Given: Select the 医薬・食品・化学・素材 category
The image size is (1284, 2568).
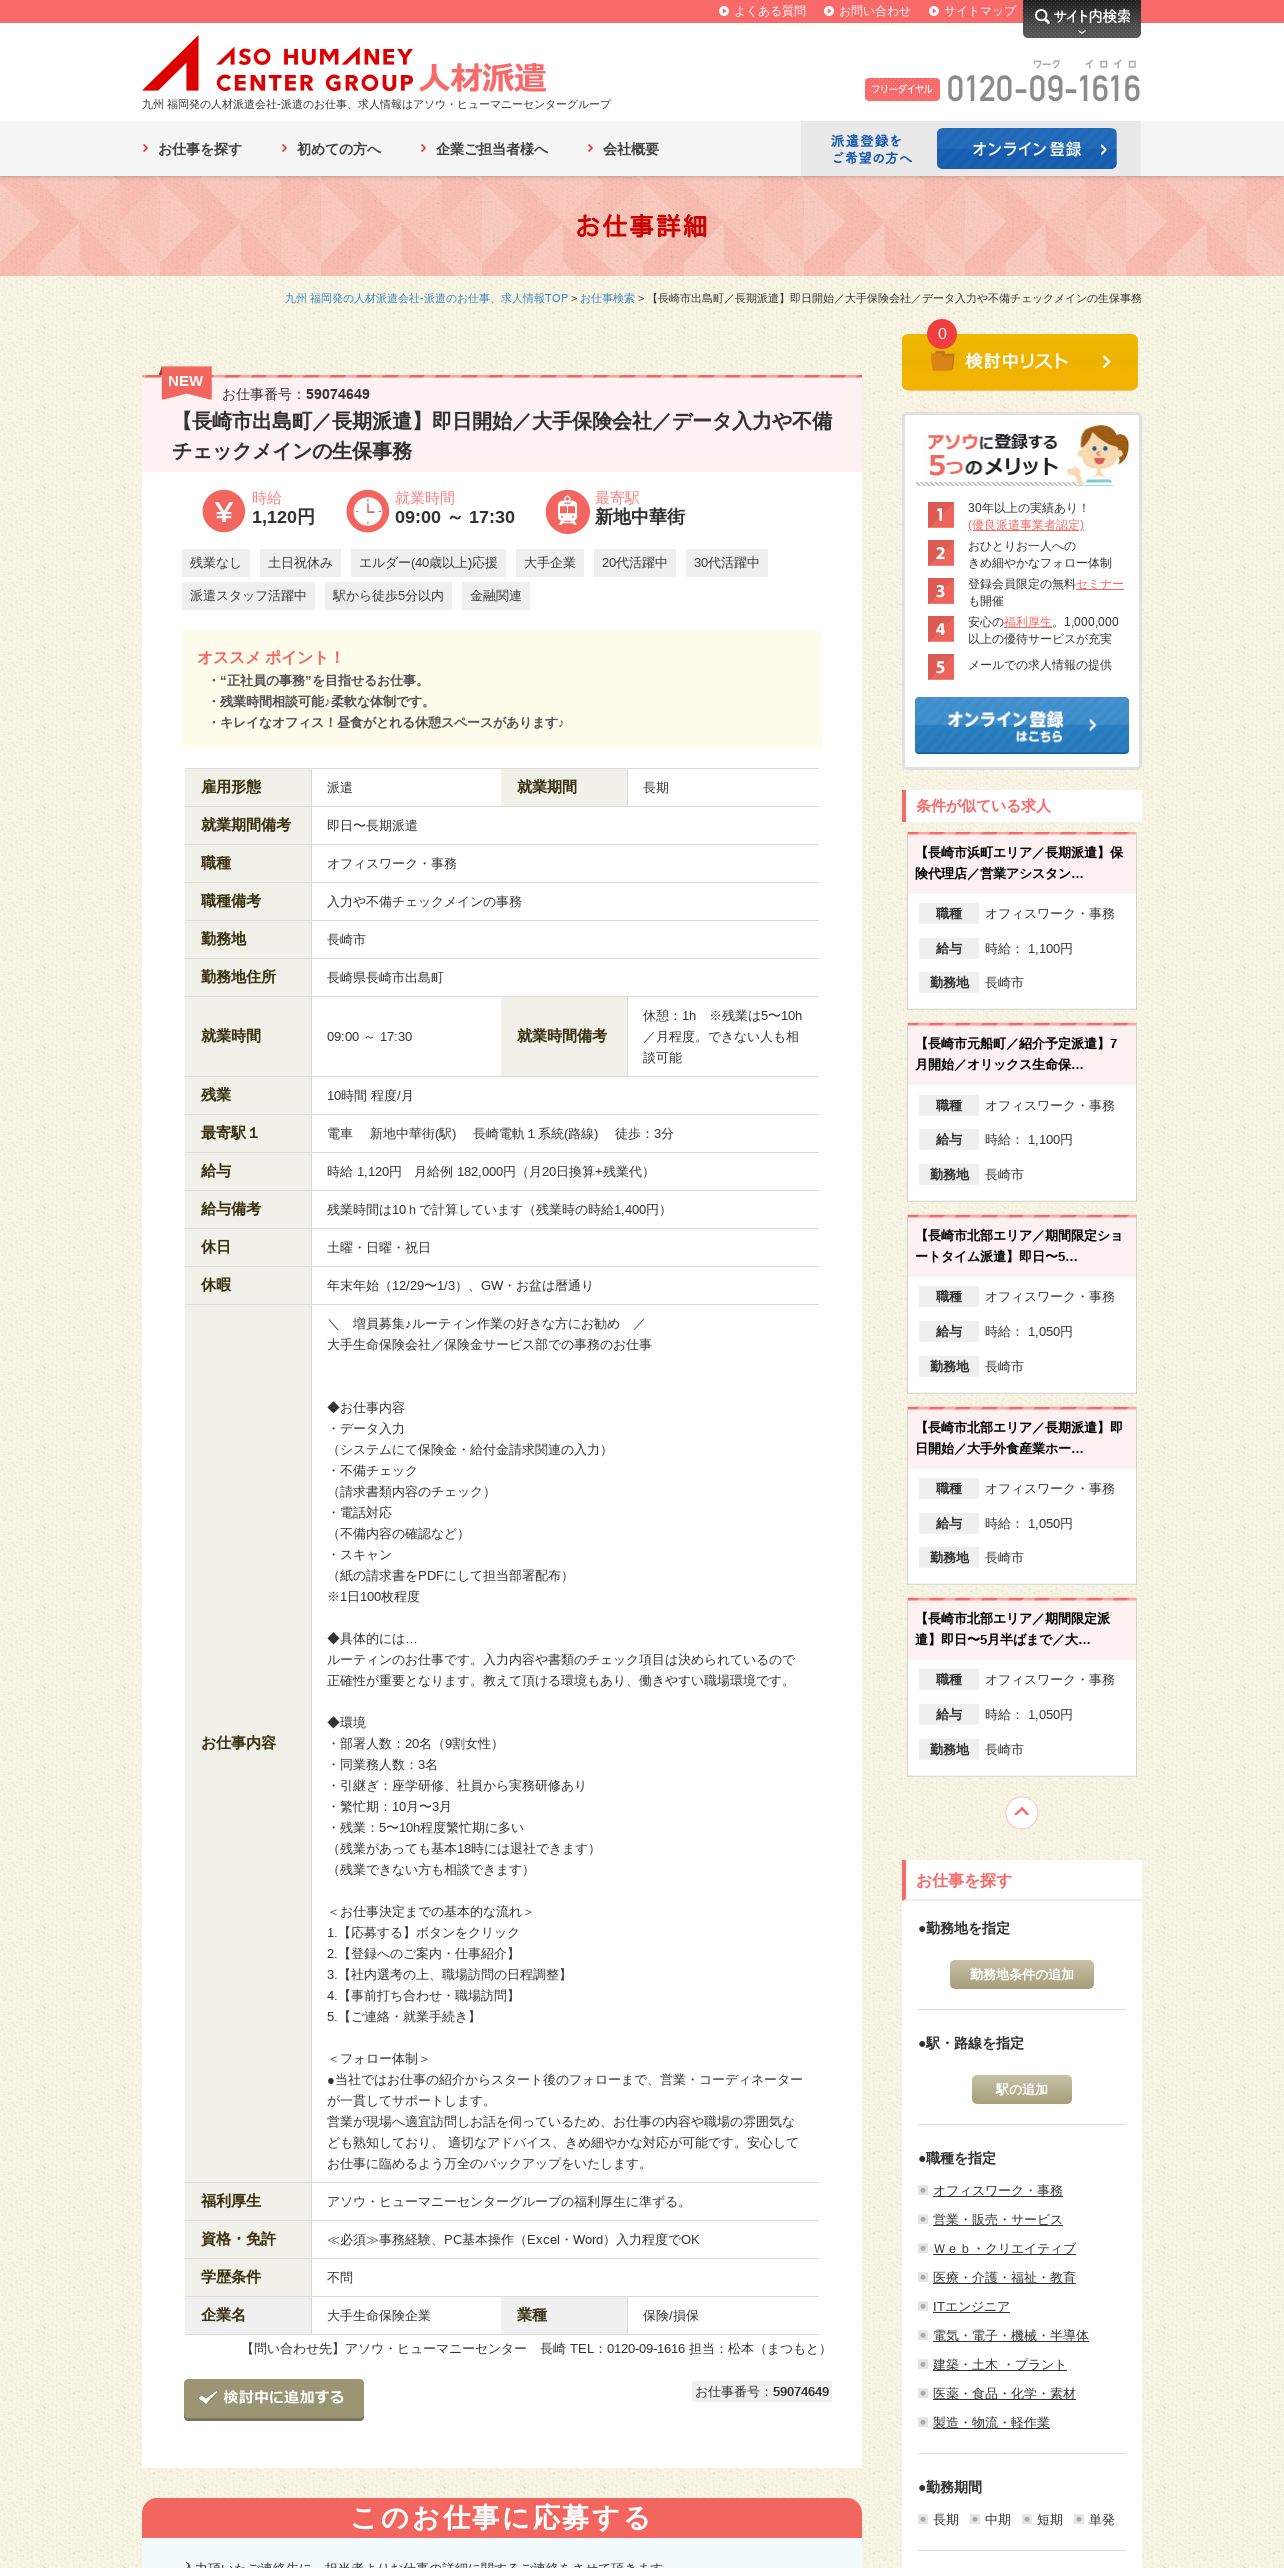Looking at the screenshot, I should (1004, 2393).
